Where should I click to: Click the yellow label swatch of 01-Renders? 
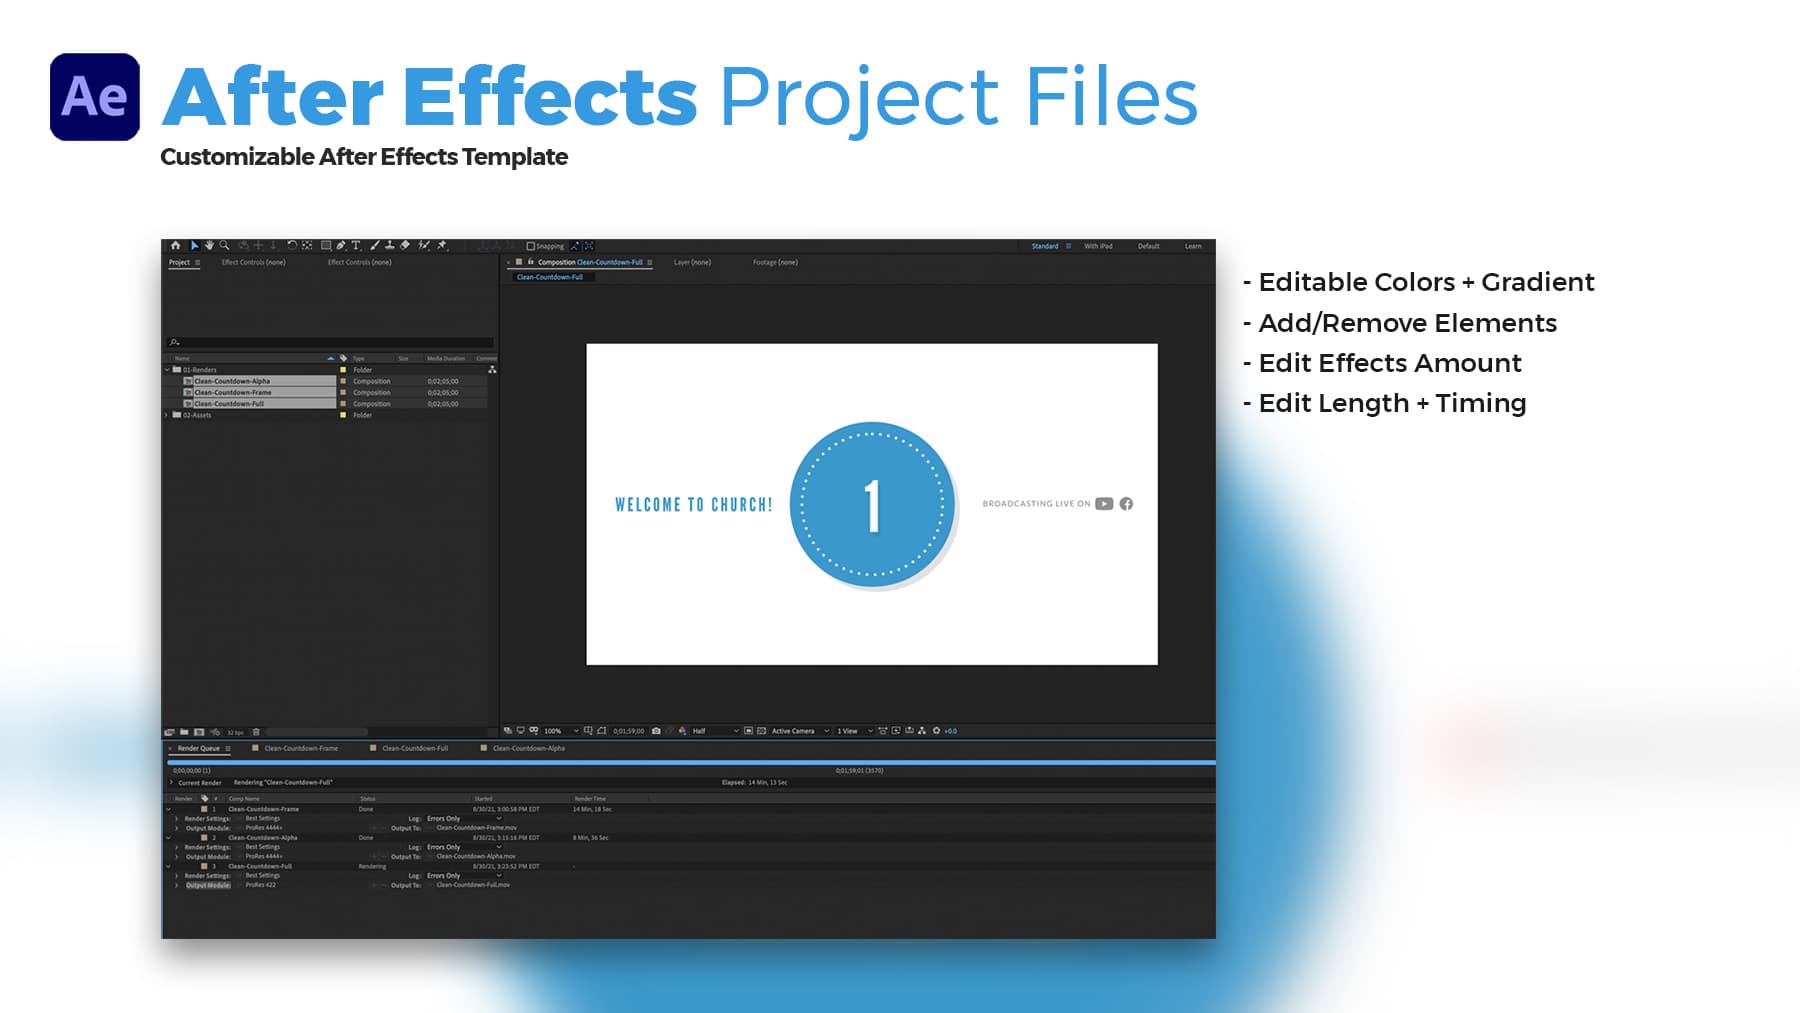(x=343, y=370)
